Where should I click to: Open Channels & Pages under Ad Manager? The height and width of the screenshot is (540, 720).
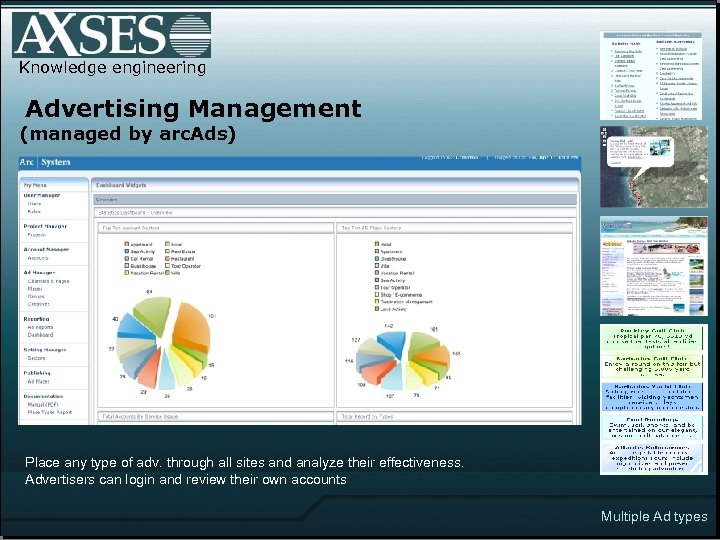tap(48, 281)
